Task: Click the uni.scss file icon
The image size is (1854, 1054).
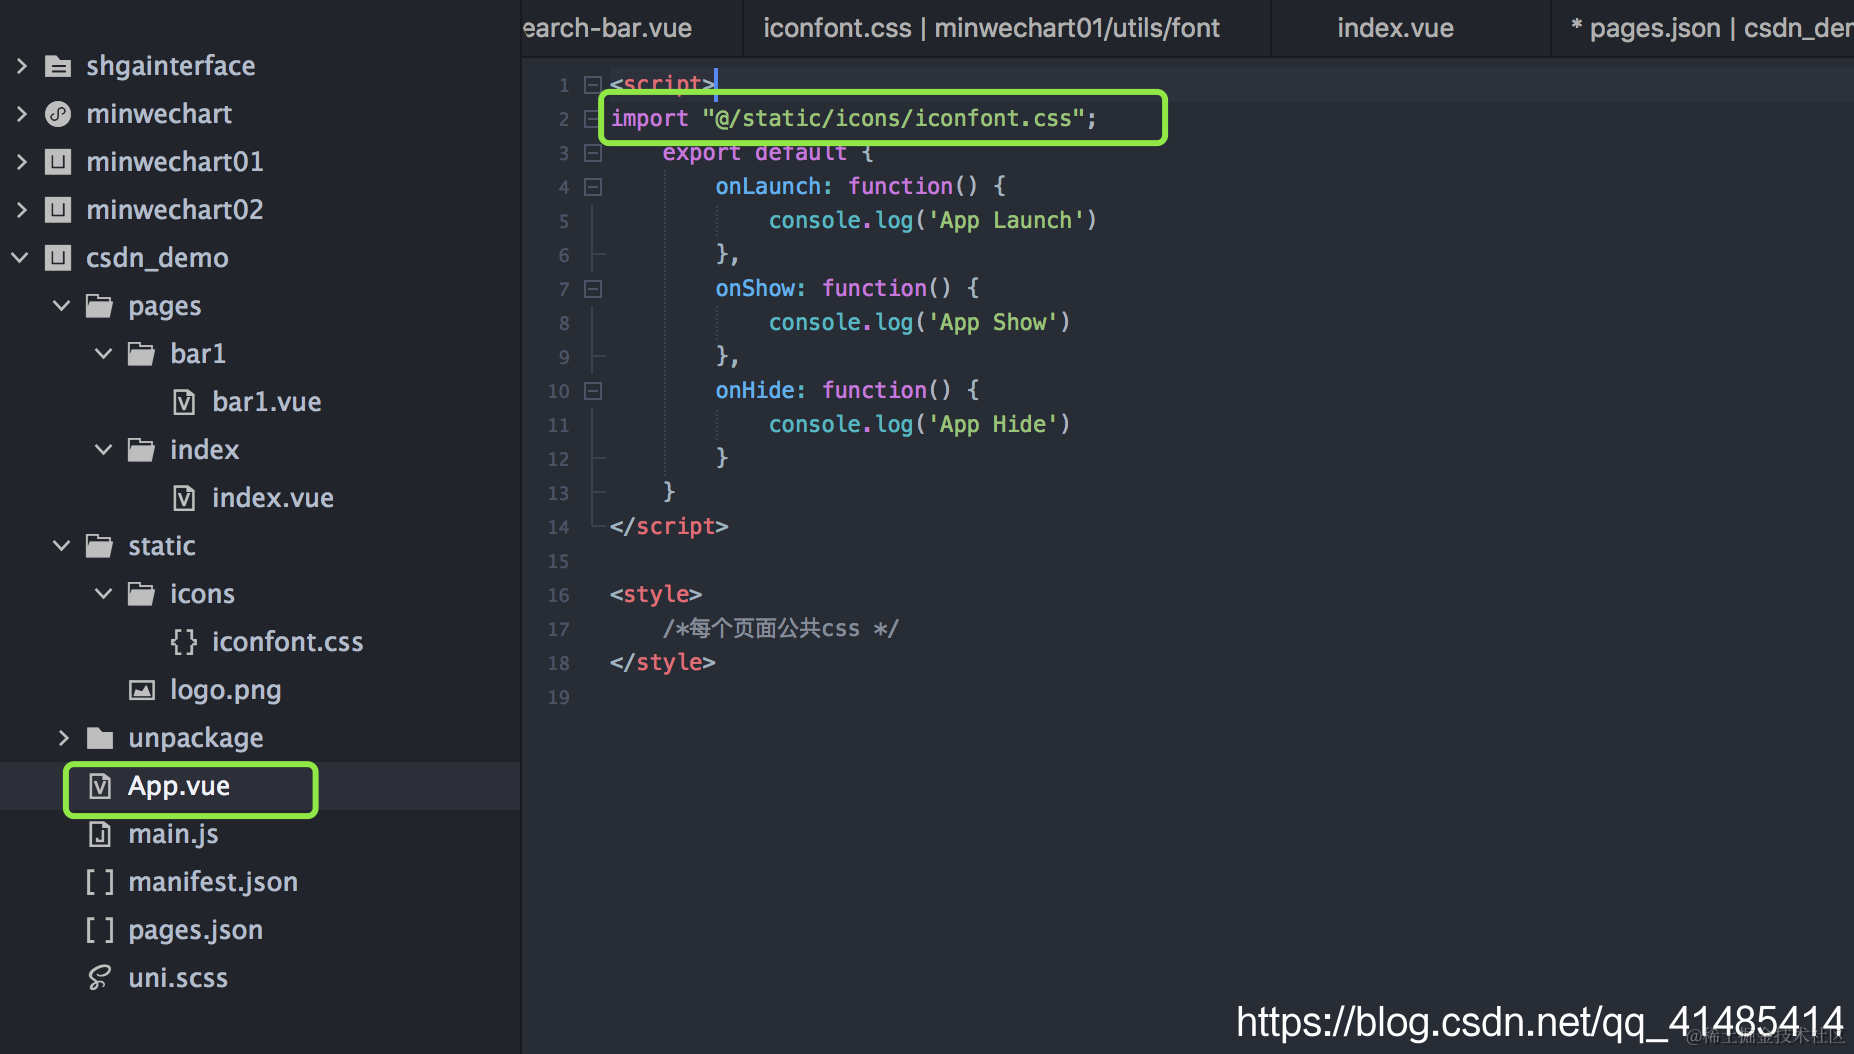Action: 99,978
